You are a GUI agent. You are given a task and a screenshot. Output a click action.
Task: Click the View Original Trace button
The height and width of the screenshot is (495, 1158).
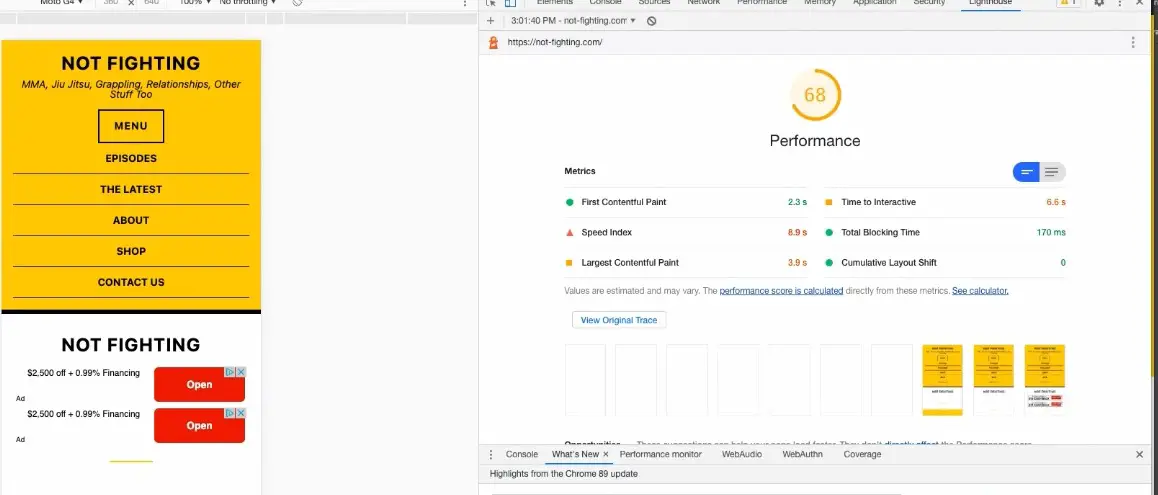click(x=619, y=320)
